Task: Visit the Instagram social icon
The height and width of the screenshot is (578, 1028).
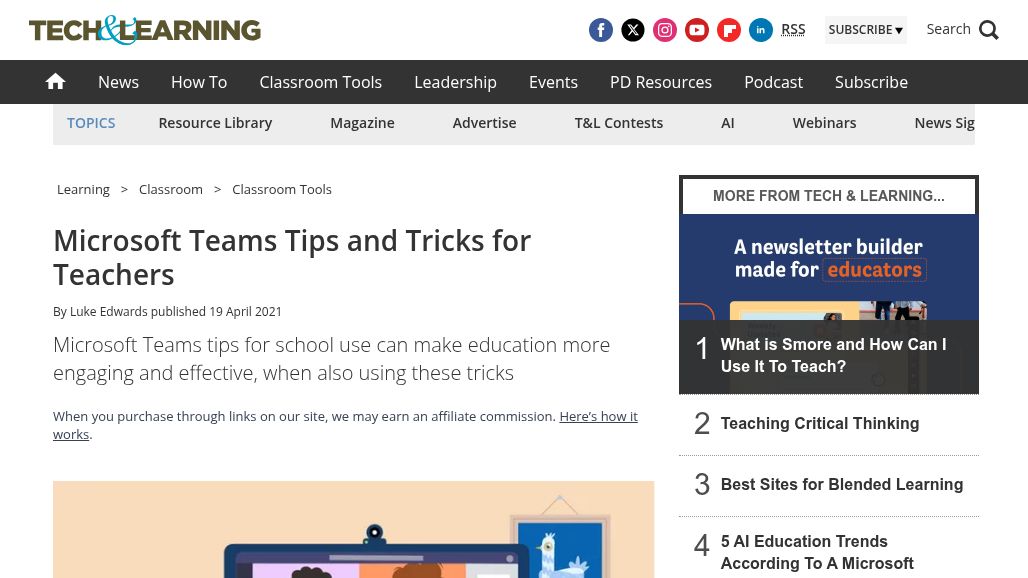Action: coord(665,30)
